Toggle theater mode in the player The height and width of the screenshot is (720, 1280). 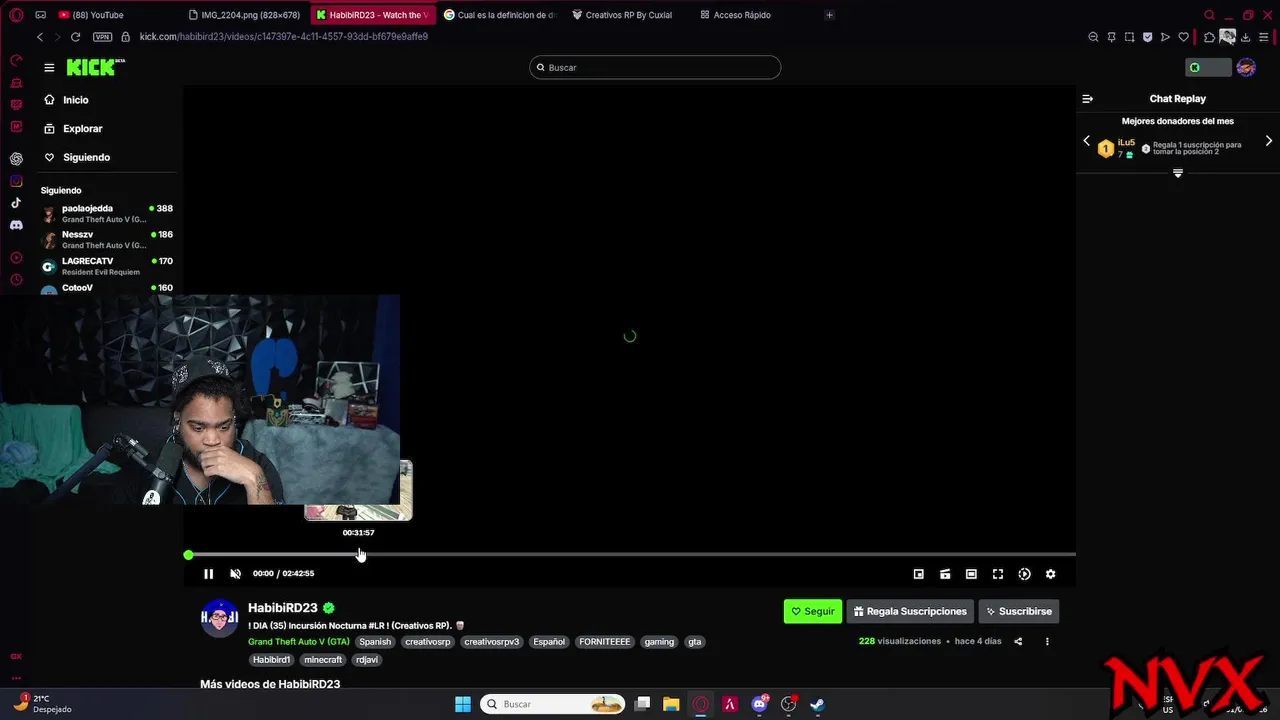971,574
